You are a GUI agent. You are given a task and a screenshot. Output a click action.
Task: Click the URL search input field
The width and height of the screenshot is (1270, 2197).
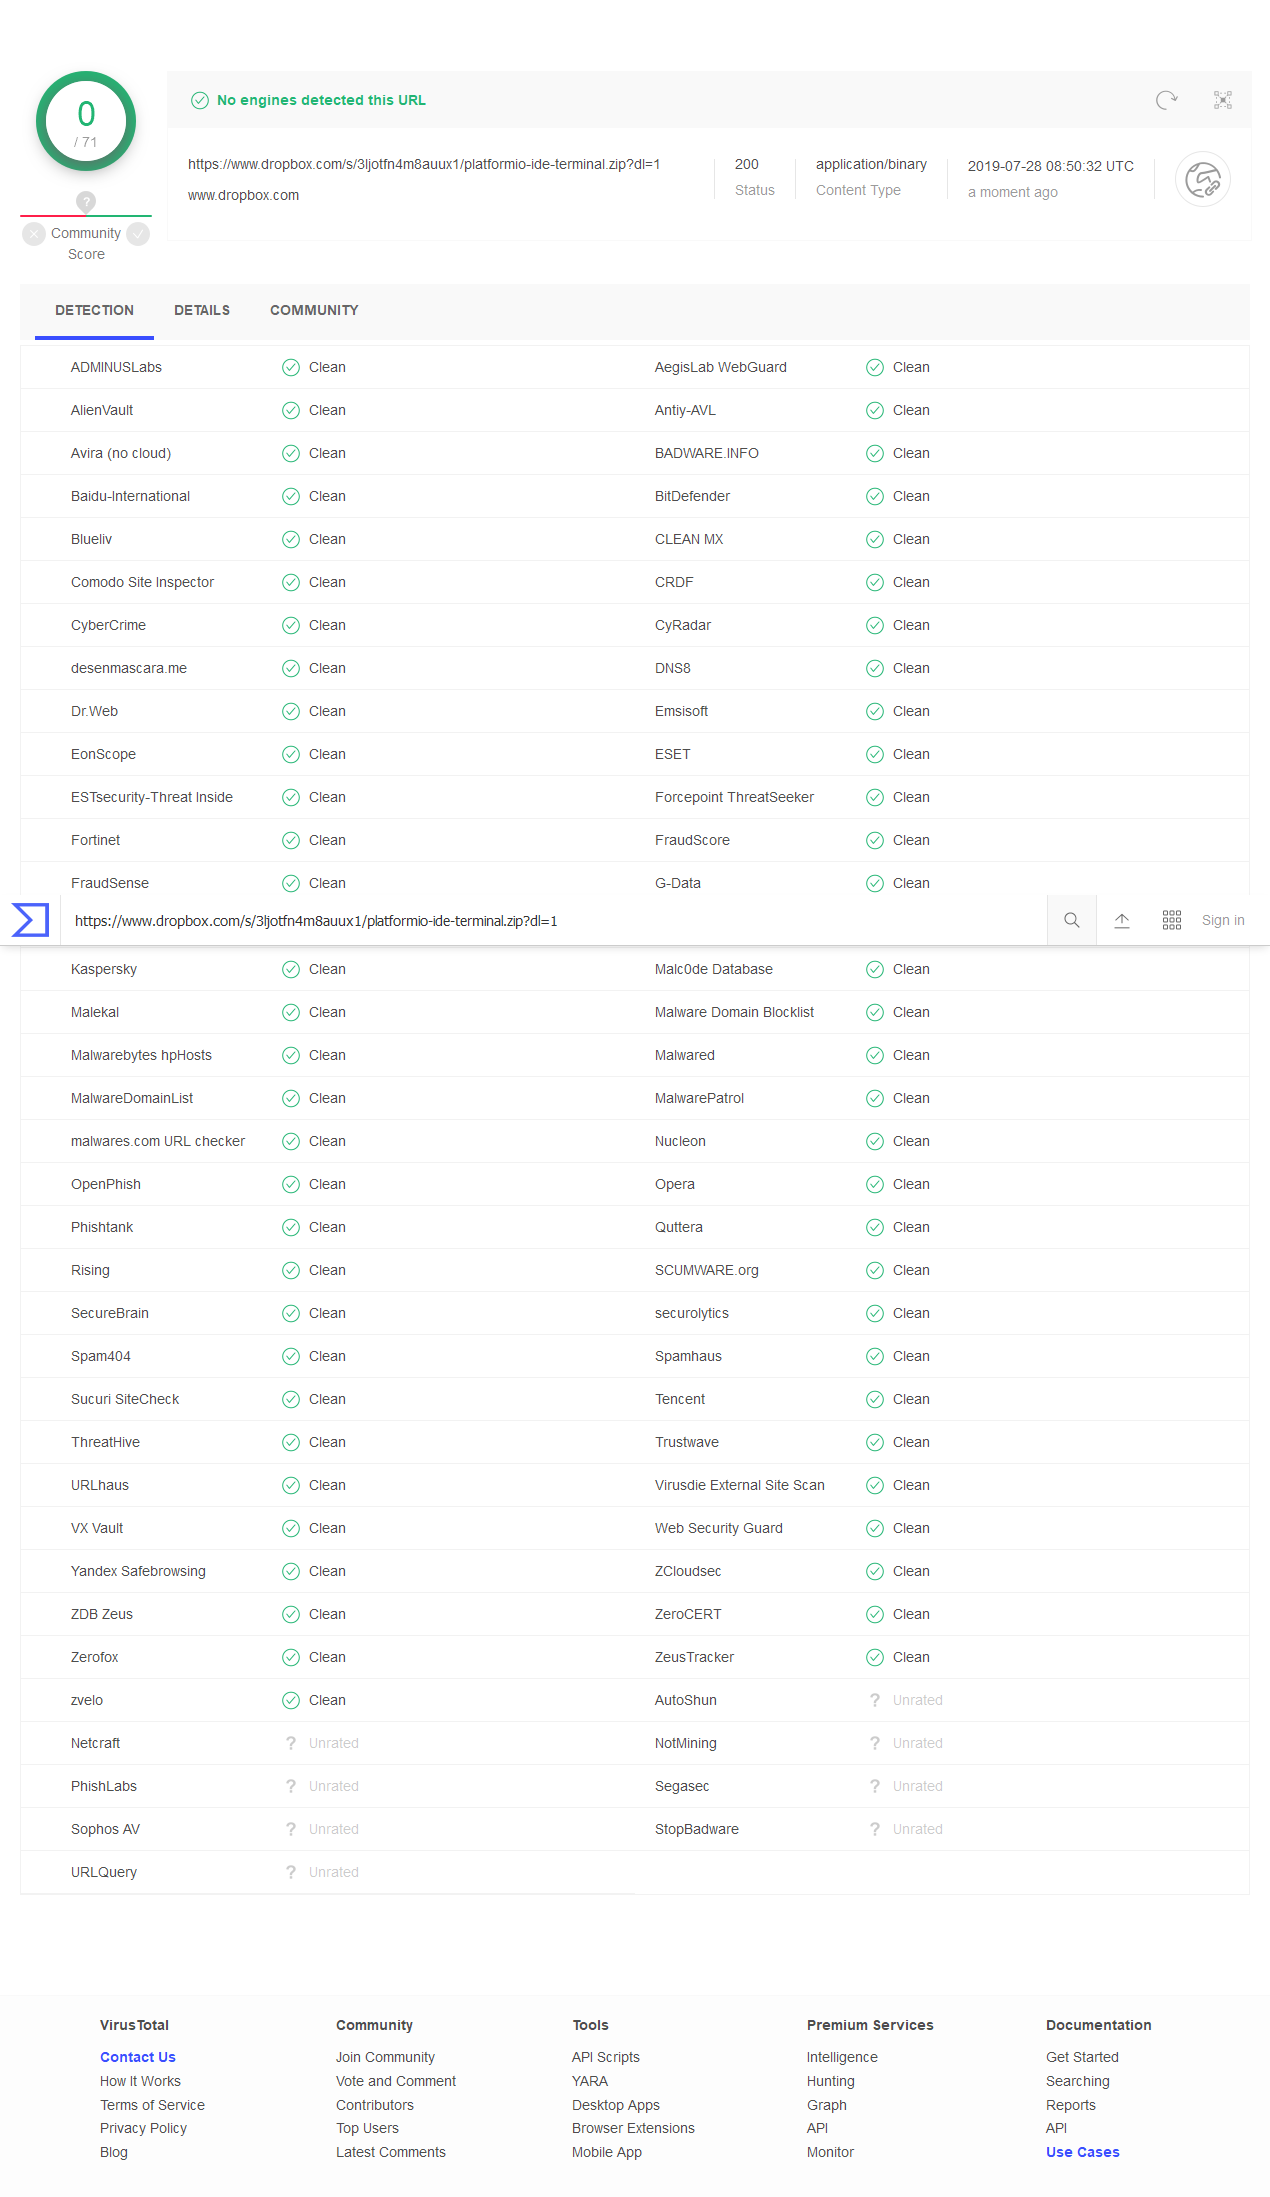[555, 921]
